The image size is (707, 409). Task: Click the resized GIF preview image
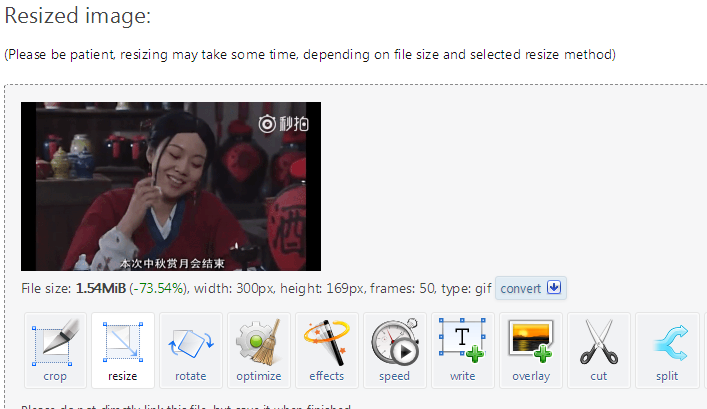click(x=171, y=186)
